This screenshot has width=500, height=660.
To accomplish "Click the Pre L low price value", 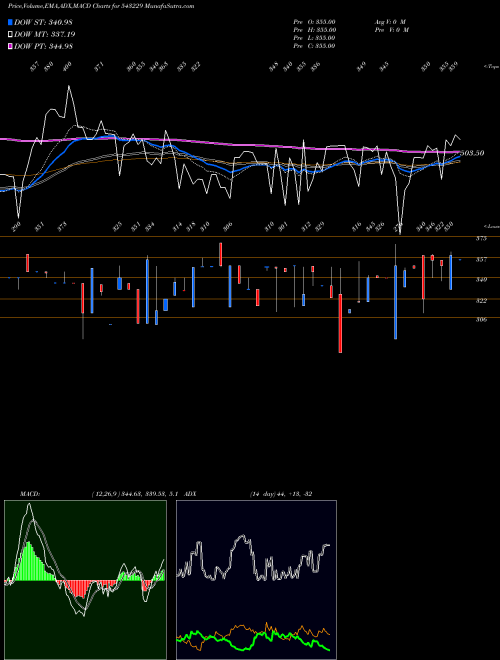I will pos(325,38).
